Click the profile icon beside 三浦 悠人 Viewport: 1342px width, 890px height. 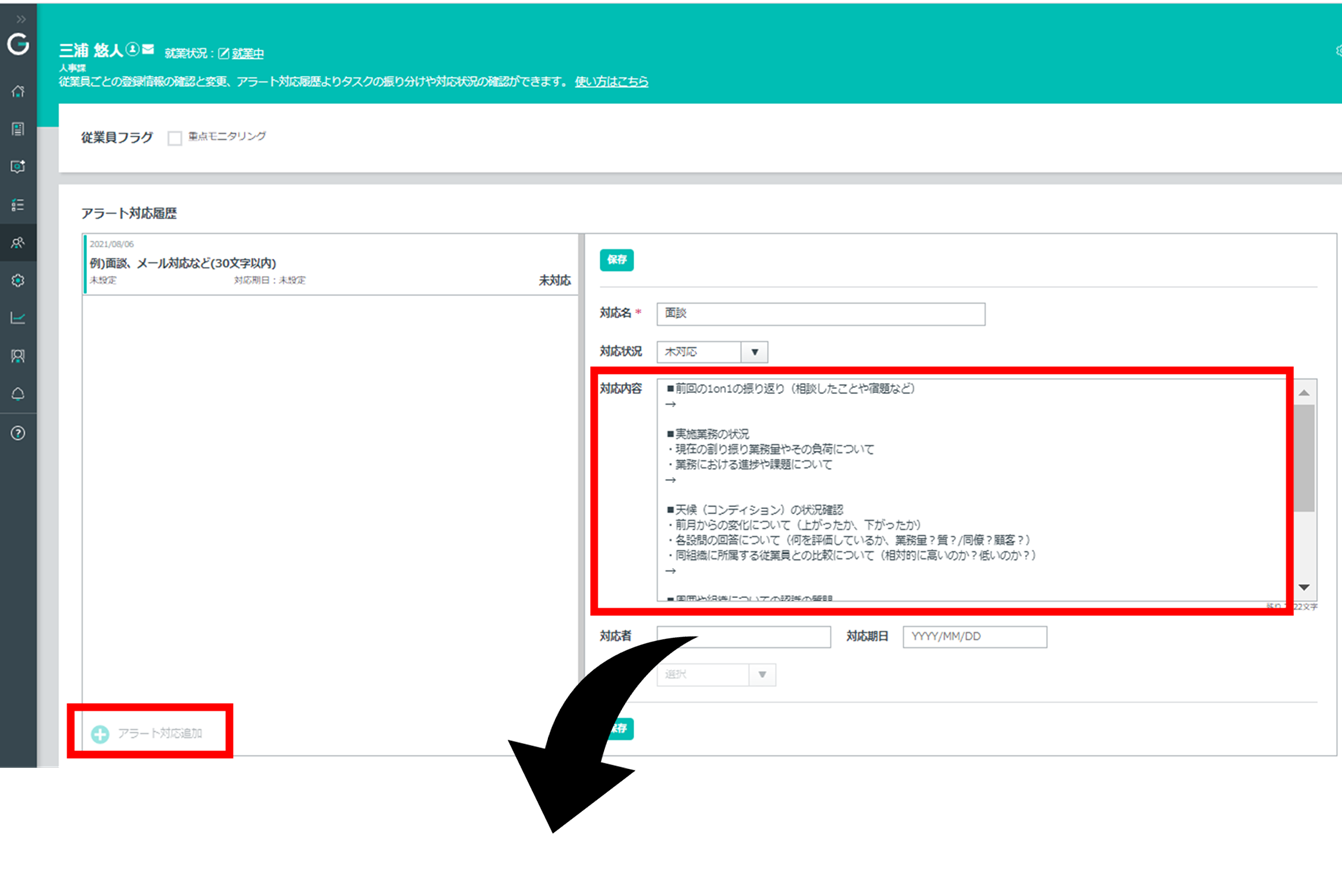132,49
